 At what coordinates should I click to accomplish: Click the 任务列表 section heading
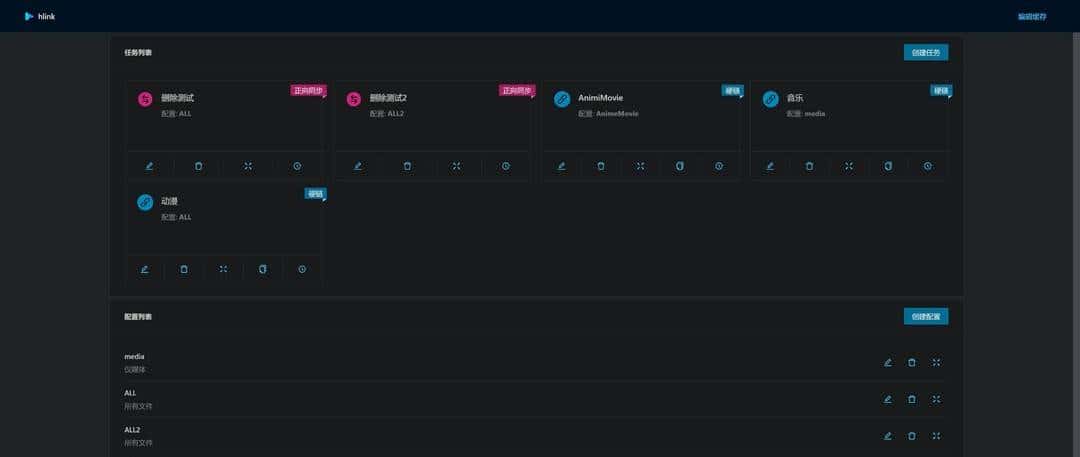(x=138, y=52)
